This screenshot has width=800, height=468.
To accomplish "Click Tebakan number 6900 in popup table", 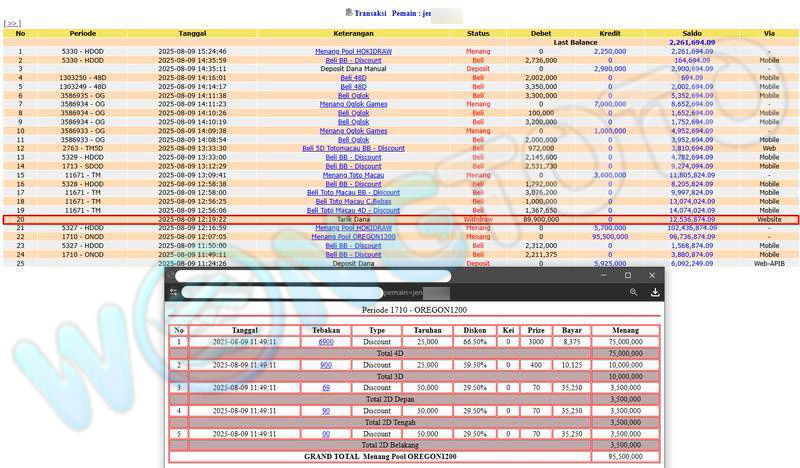I will (x=326, y=342).
